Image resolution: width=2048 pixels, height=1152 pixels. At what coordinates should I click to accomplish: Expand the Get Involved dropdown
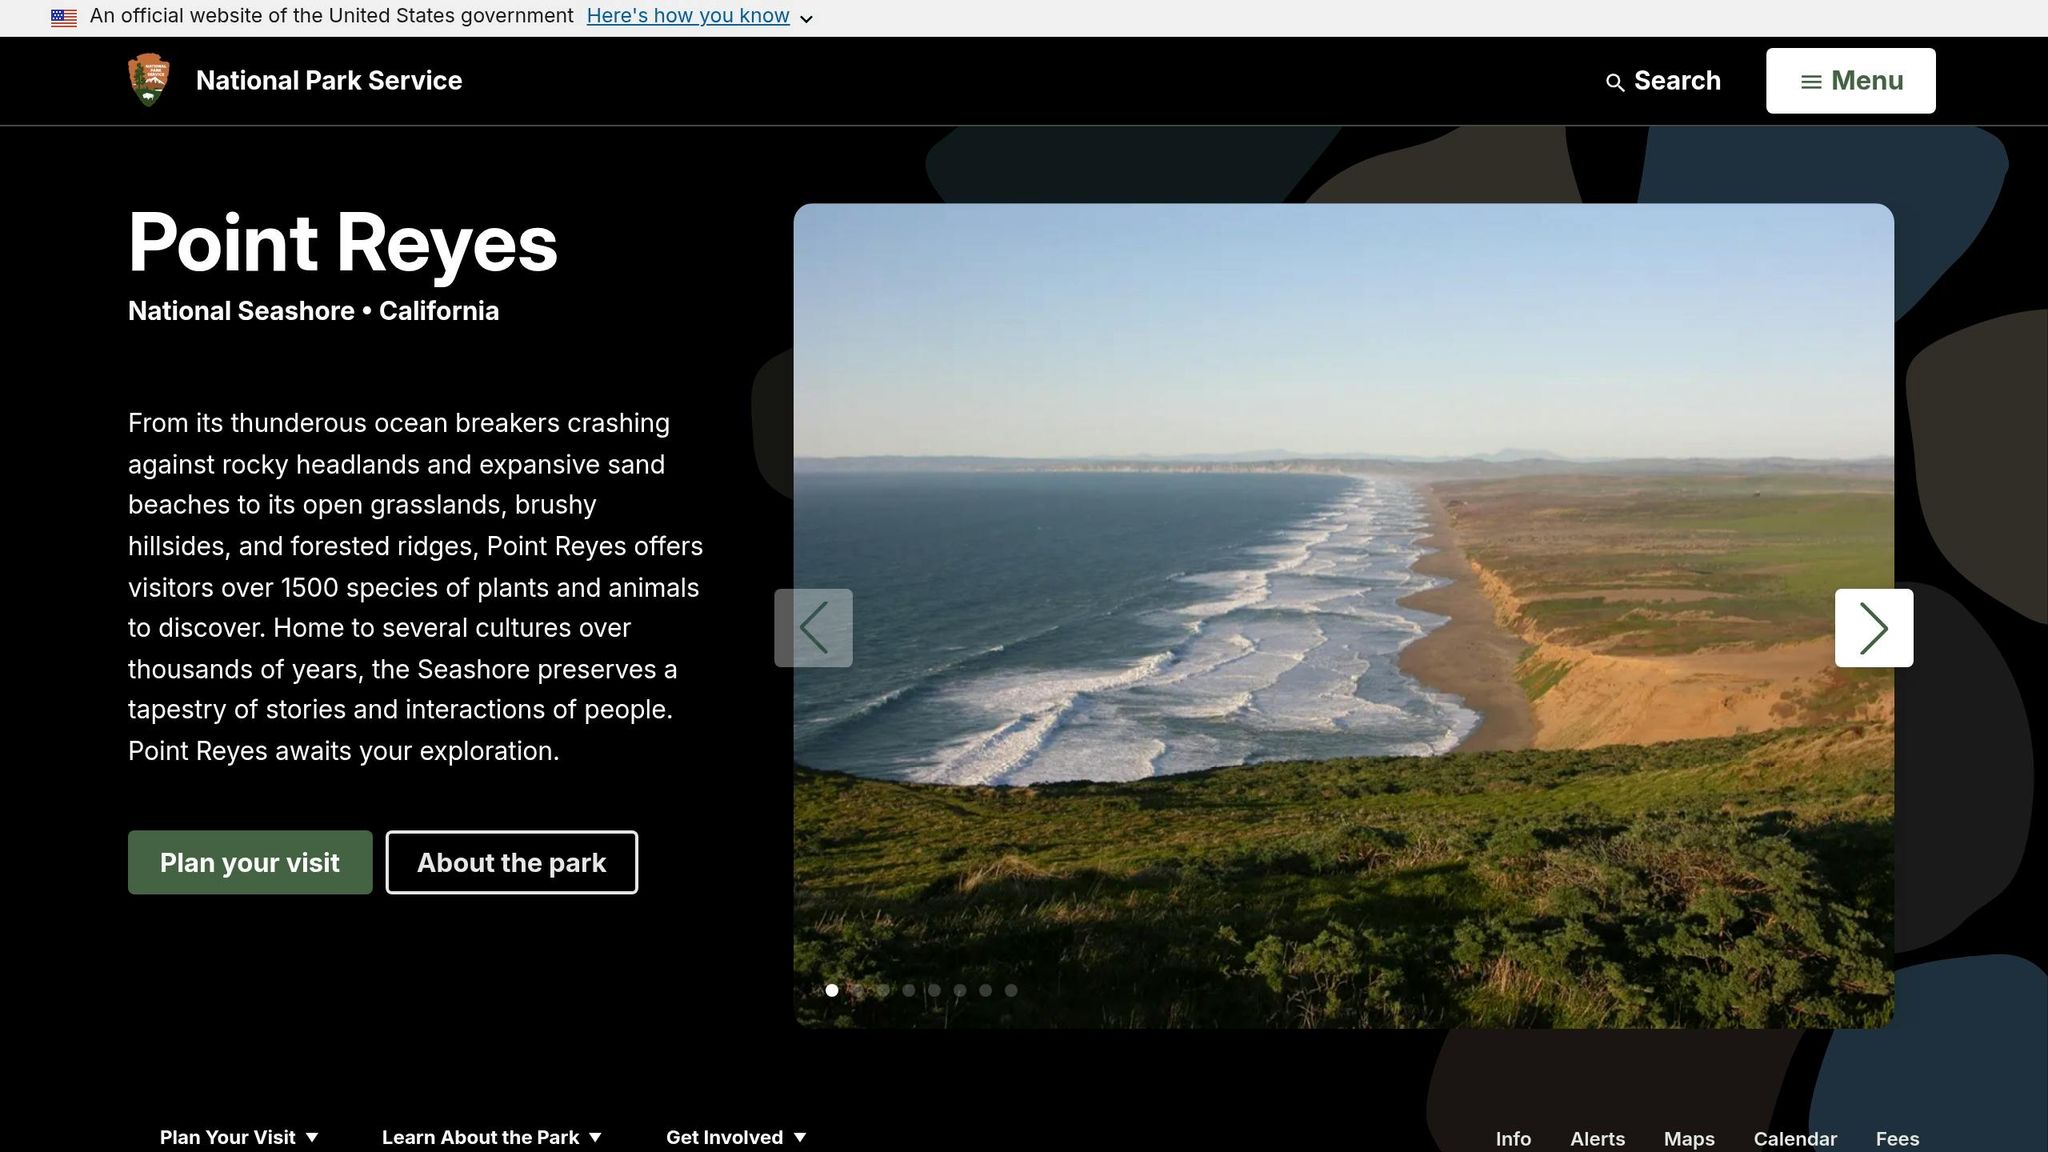pyautogui.click(x=736, y=1137)
